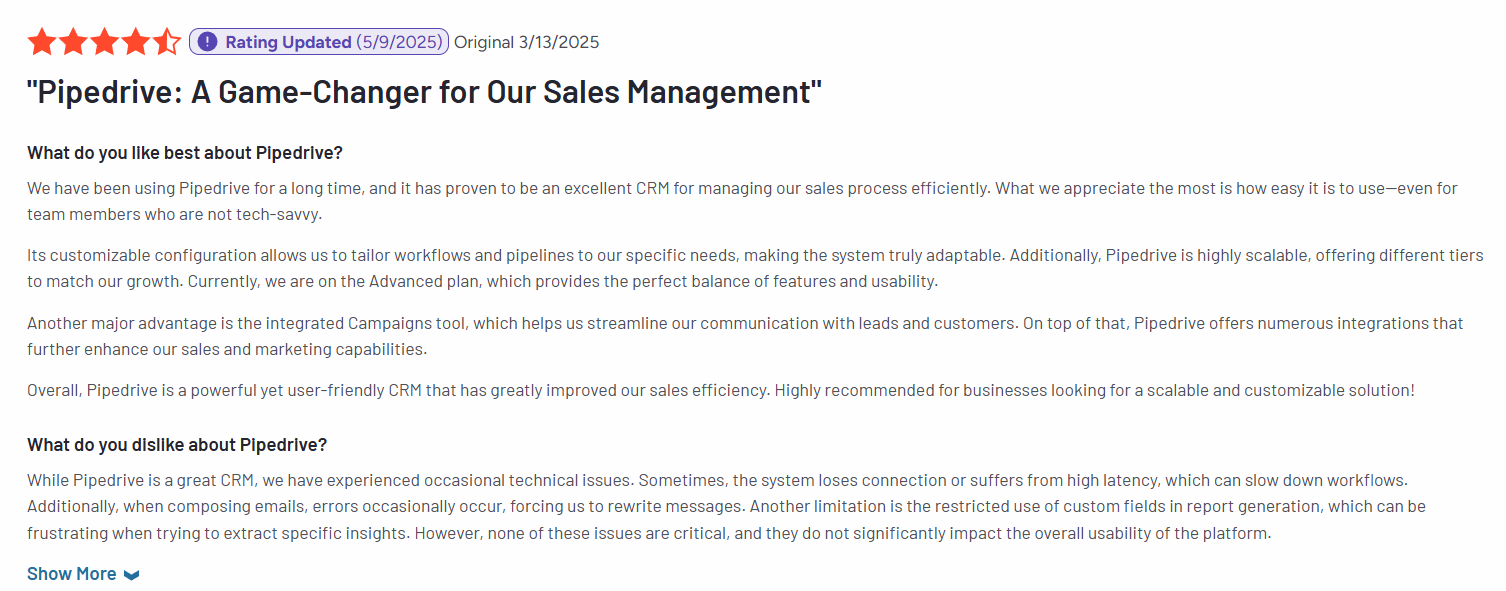
Task: Click the 'What do you dislike' heading
Action: (x=177, y=445)
